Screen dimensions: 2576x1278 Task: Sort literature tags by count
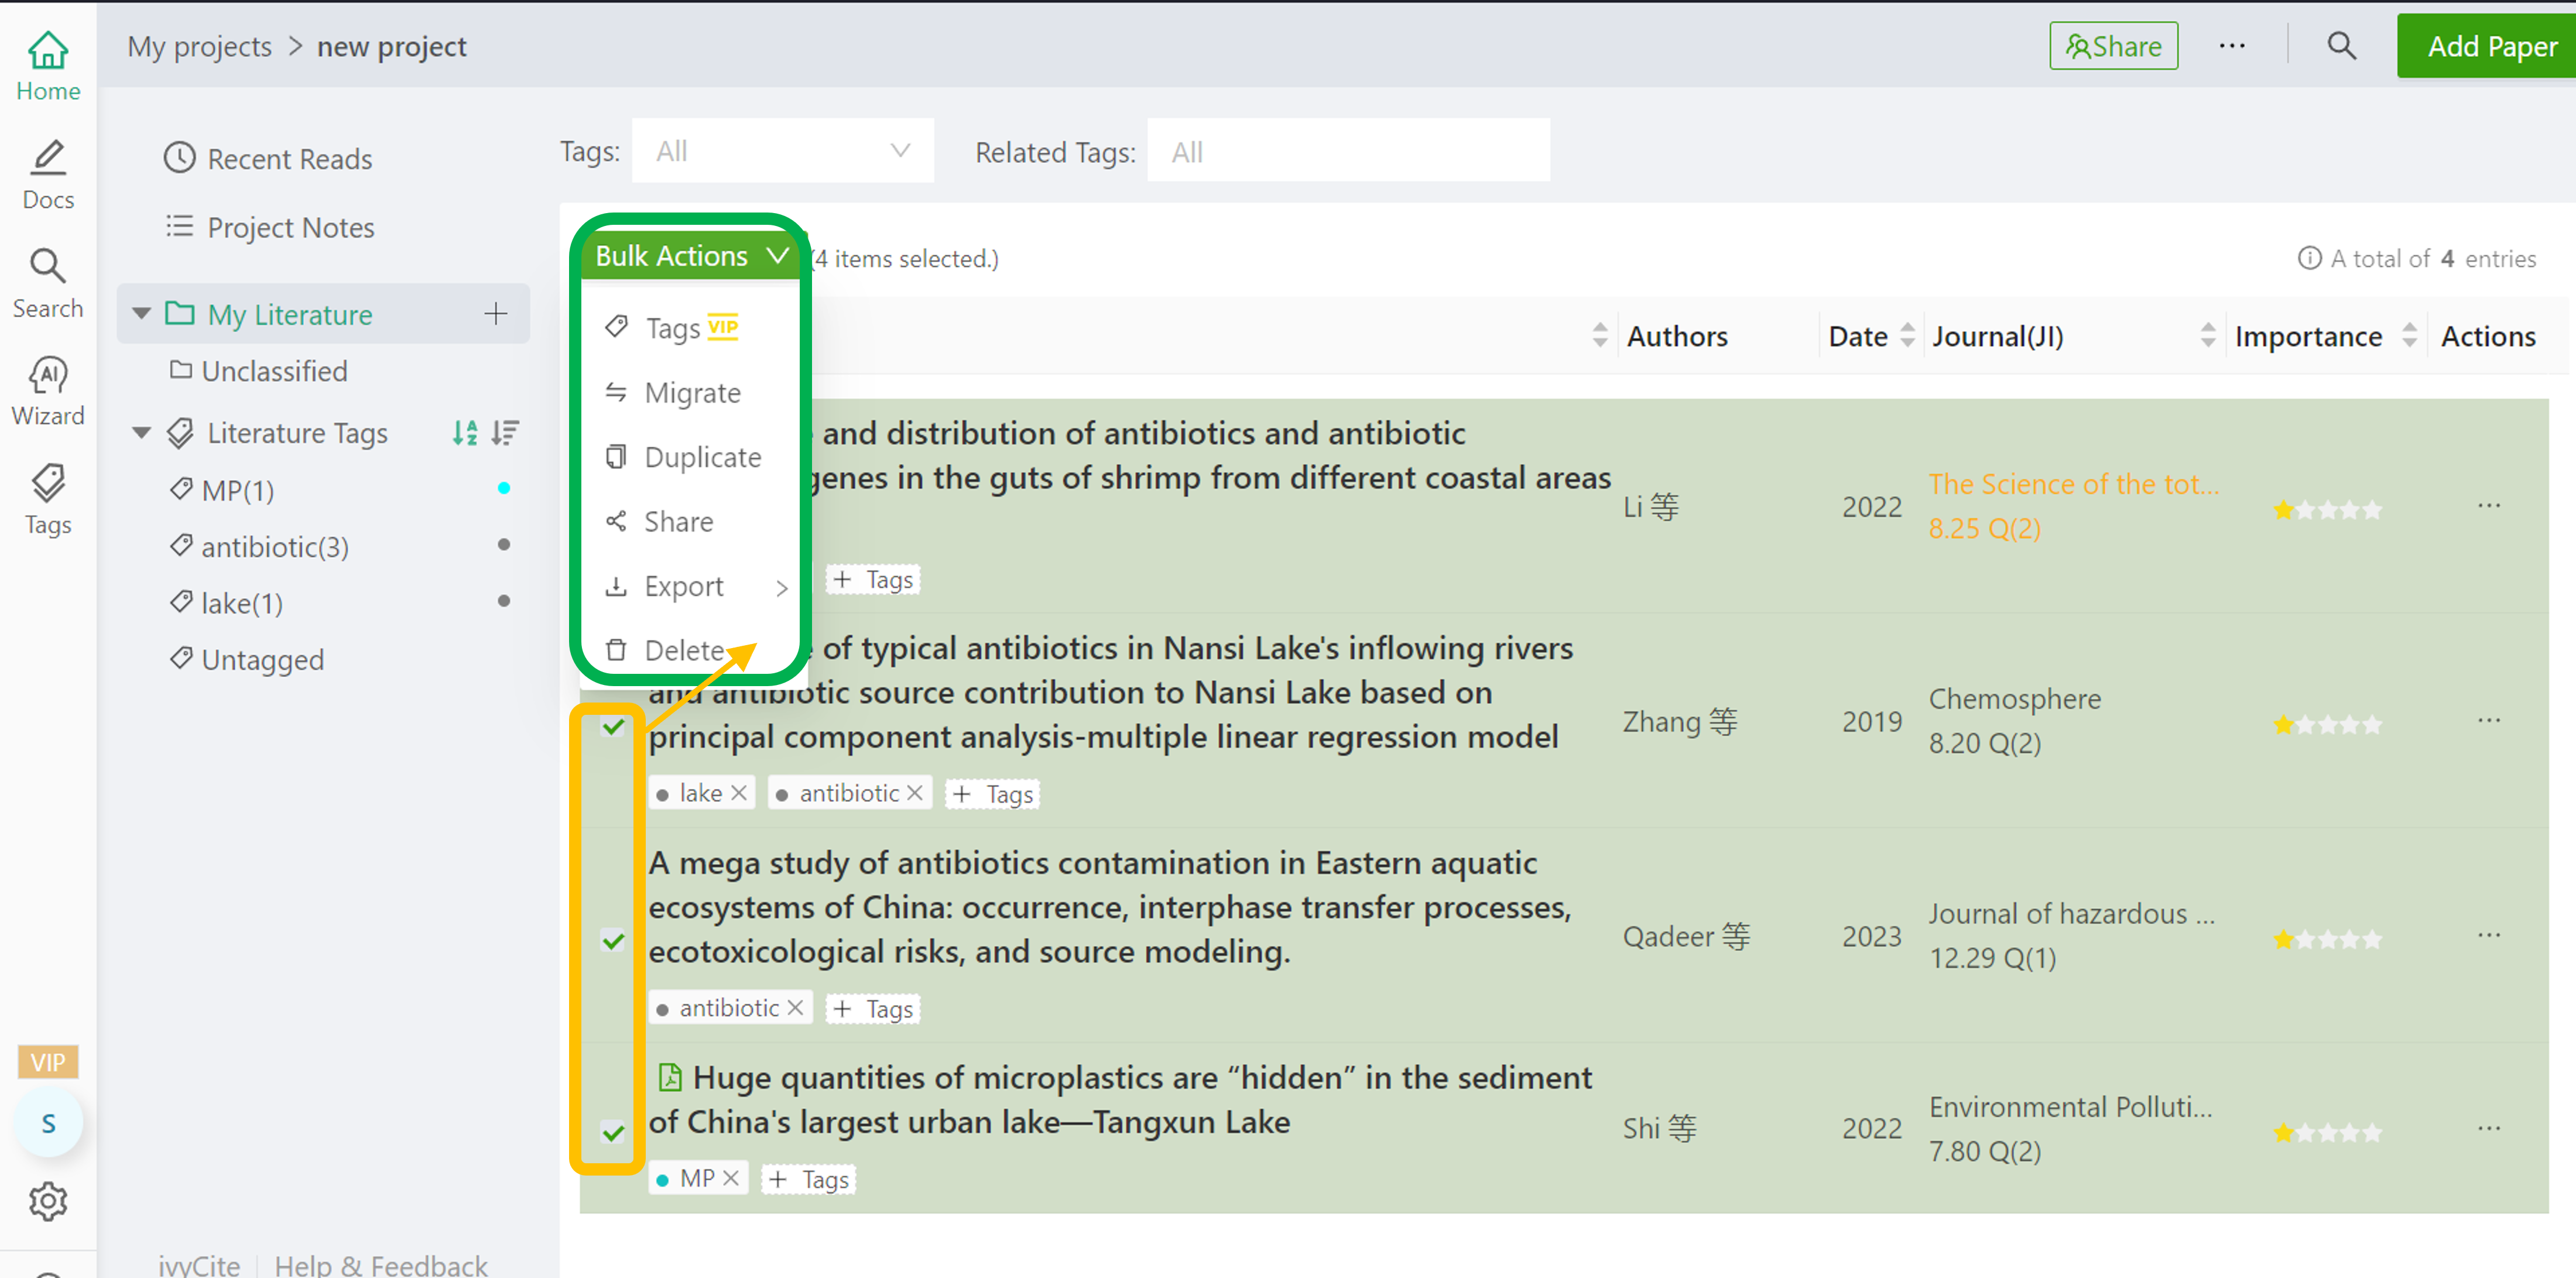coord(505,432)
